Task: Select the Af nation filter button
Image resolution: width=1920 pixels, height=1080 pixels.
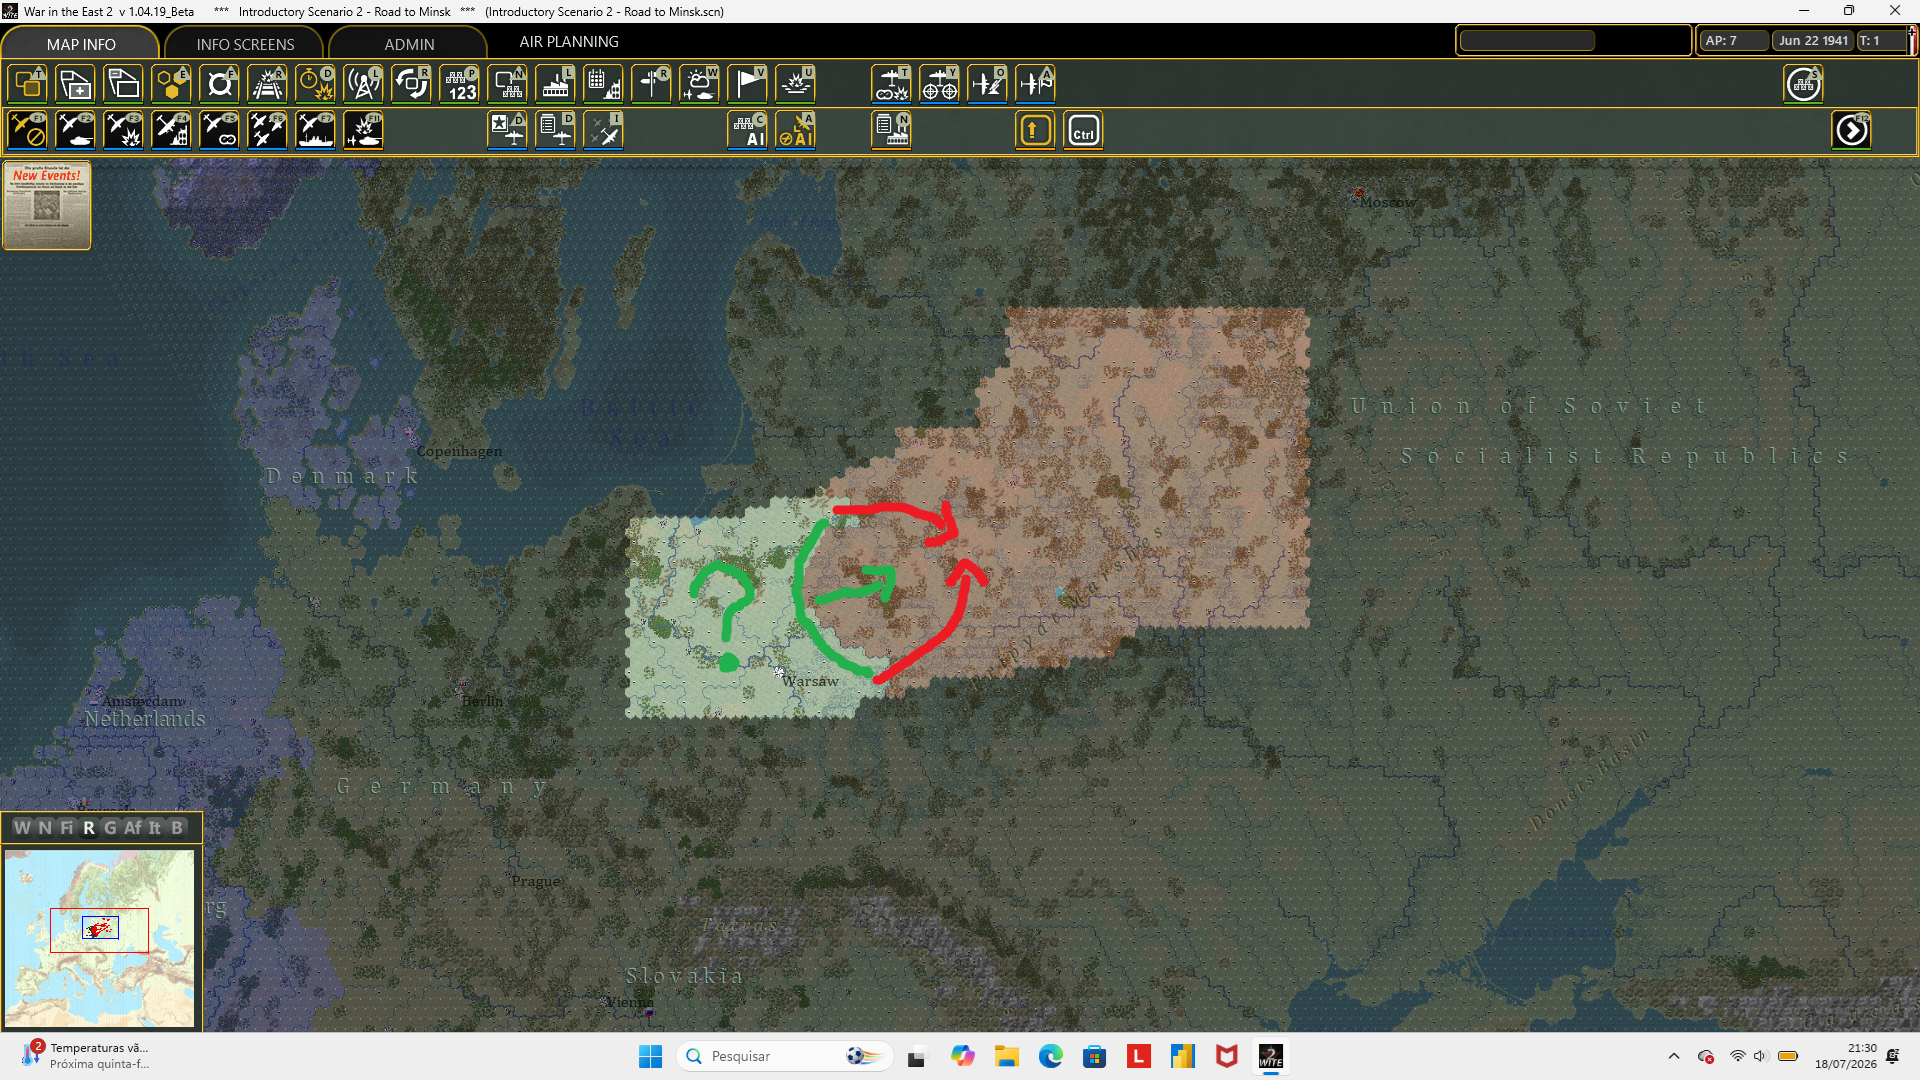Action: 133,828
